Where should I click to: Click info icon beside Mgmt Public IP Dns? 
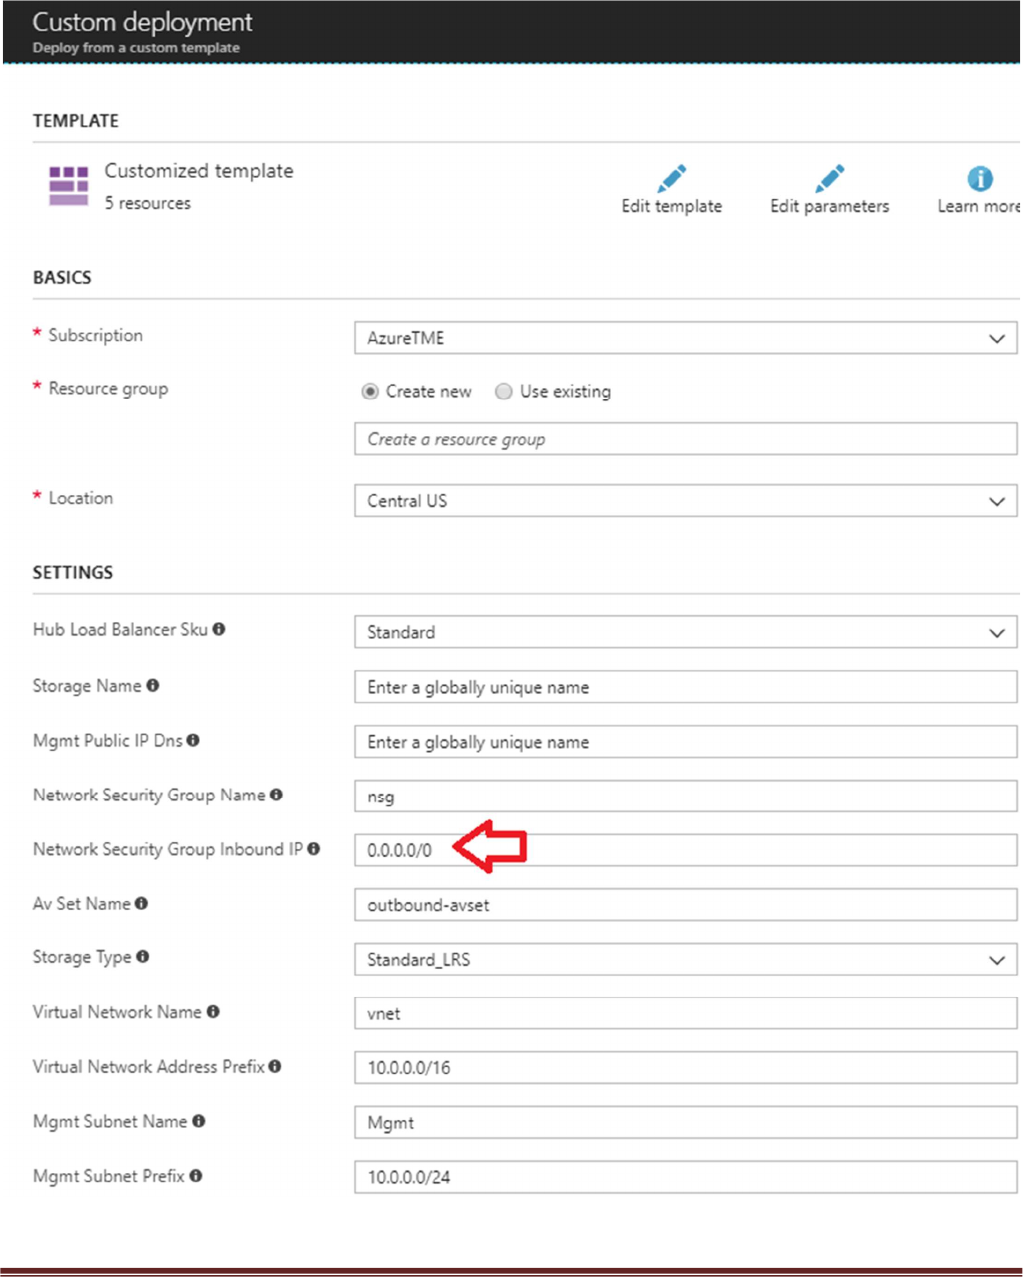193,740
